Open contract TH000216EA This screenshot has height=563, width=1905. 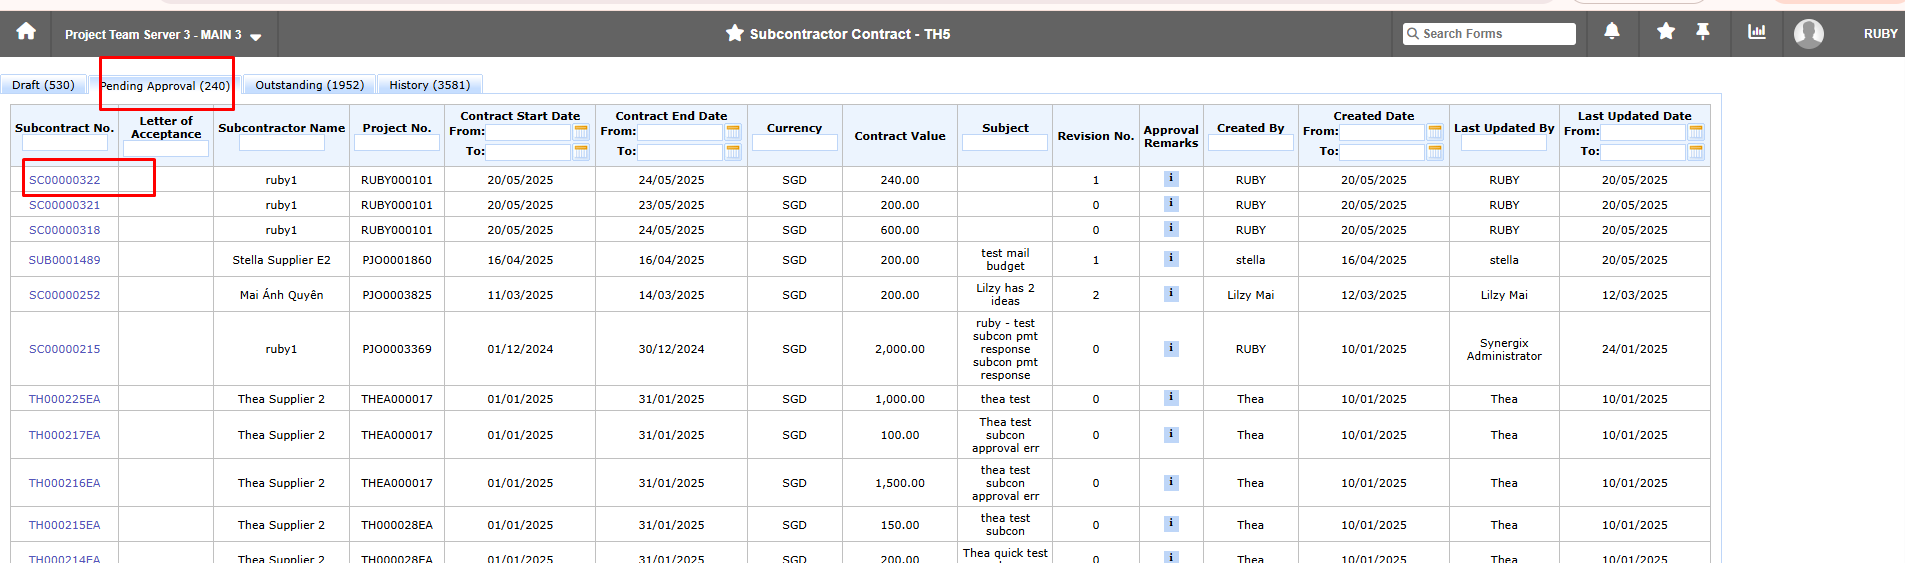[64, 483]
